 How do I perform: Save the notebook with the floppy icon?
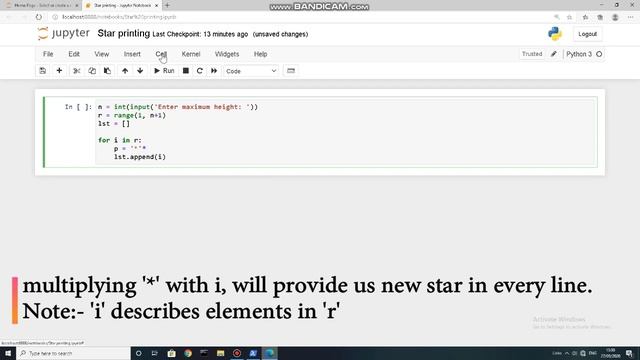coord(42,71)
